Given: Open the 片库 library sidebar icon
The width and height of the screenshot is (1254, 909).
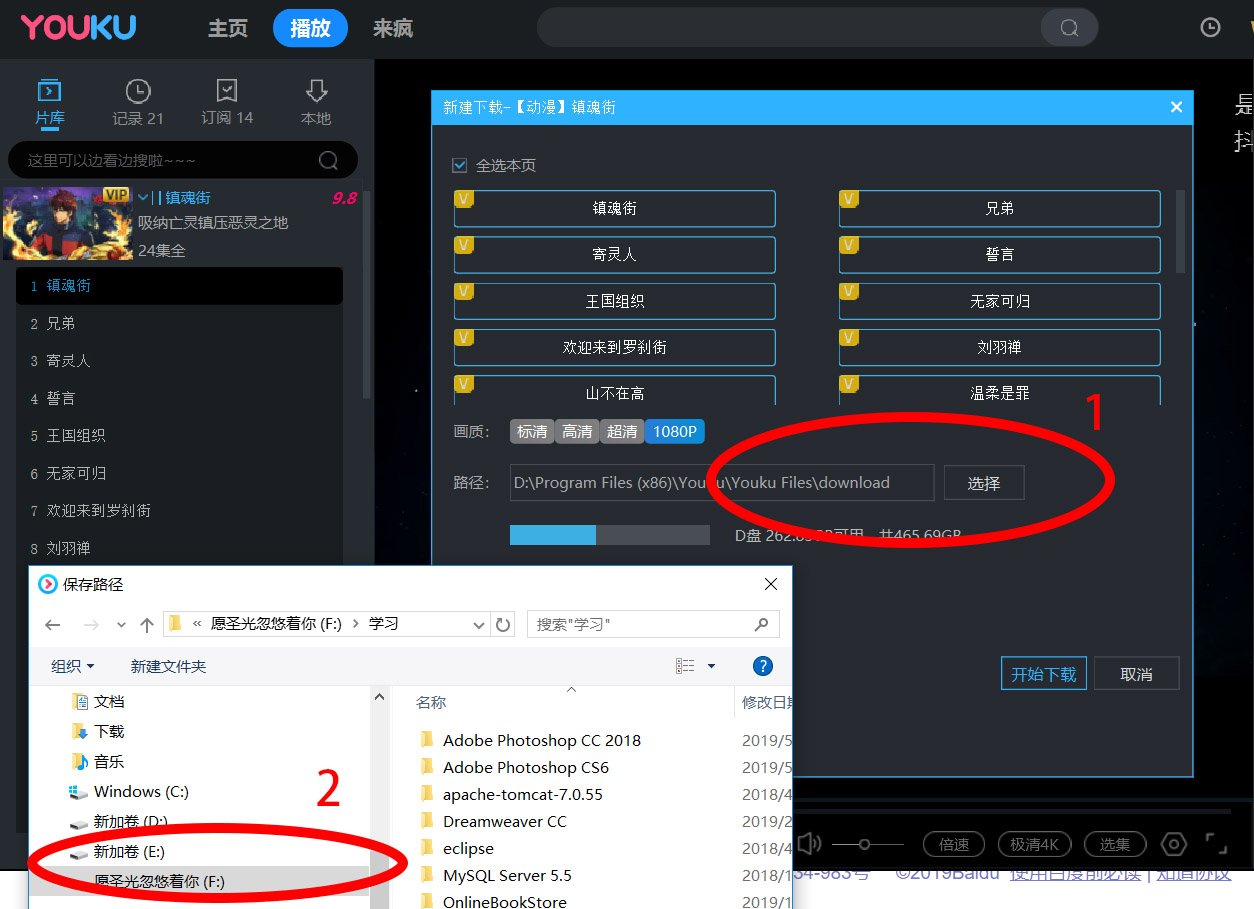Looking at the screenshot, I should pos(49,101).
